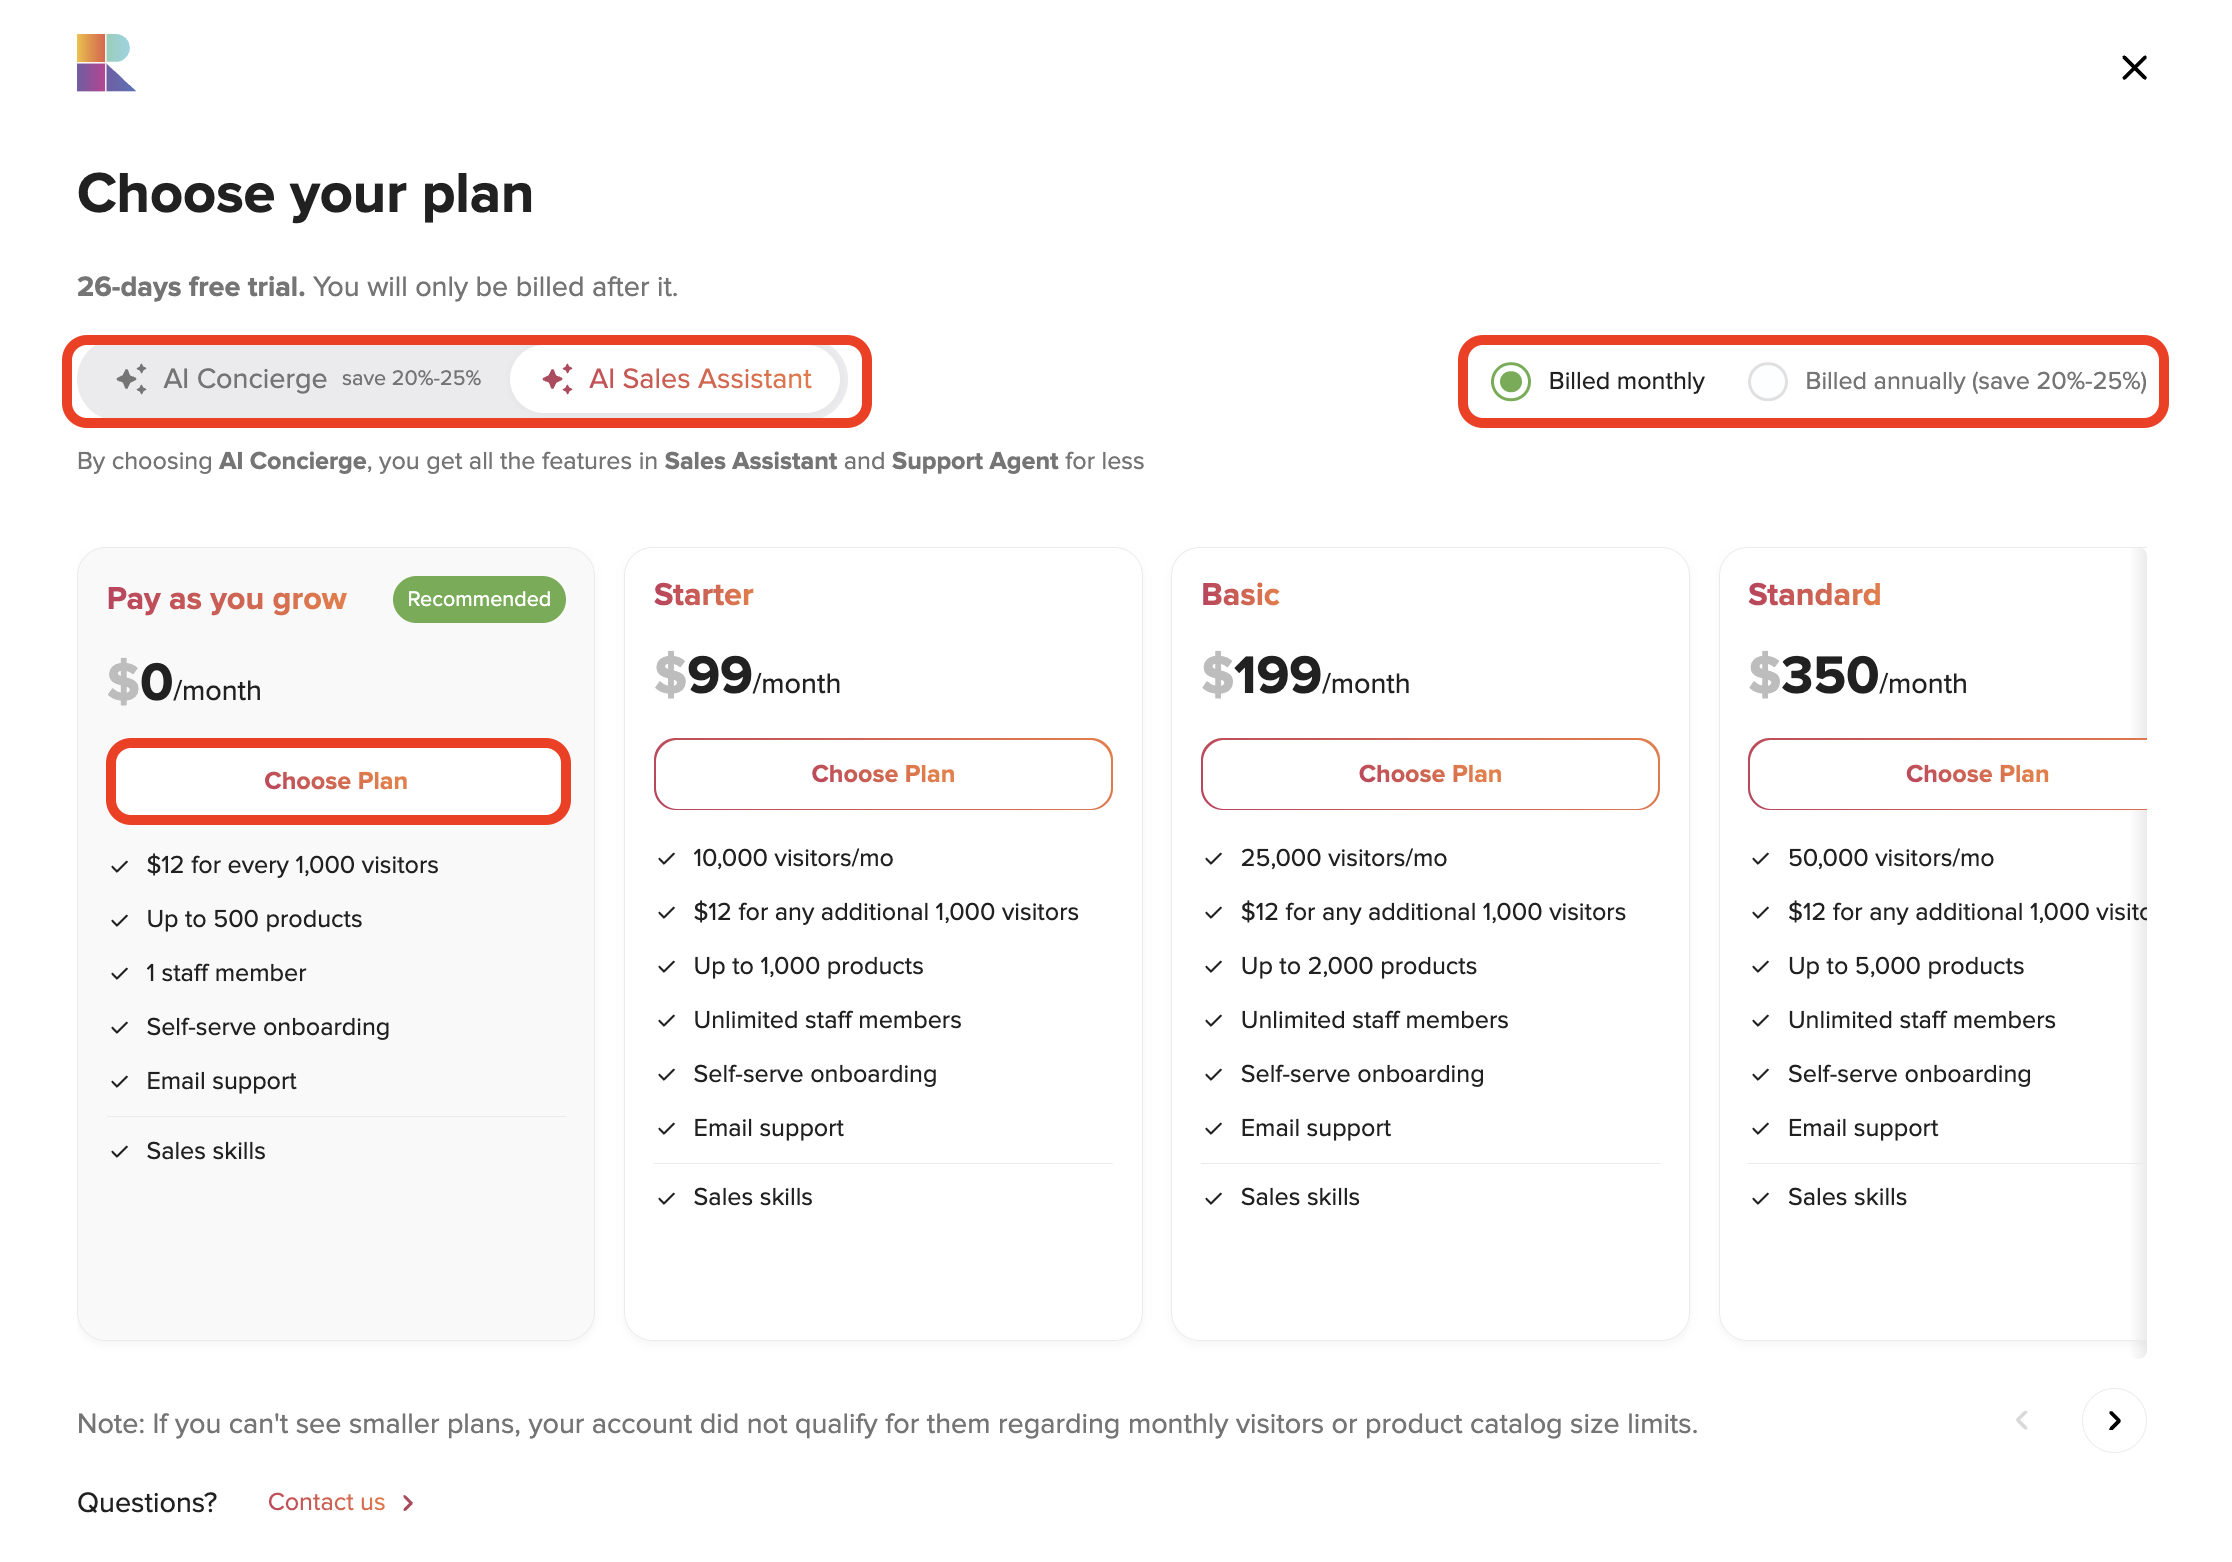
Task: Choose the Pay as you grow plan
Action: tap(336, 781)
